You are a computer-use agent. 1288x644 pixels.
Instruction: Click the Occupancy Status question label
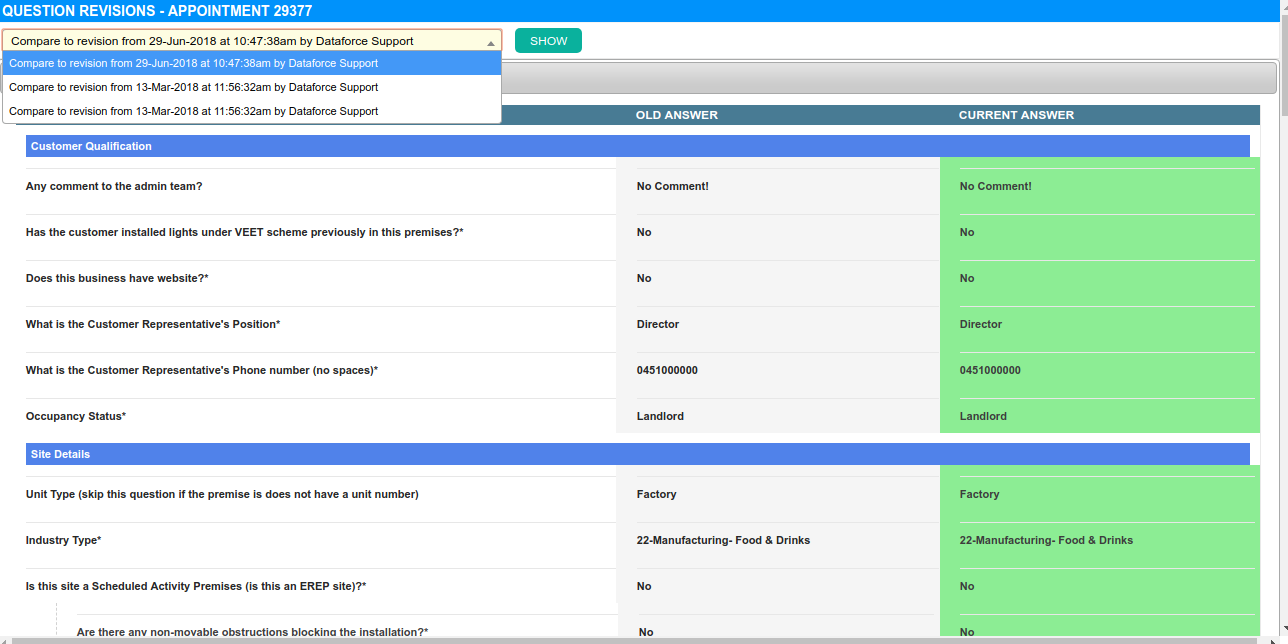(76, 416)
